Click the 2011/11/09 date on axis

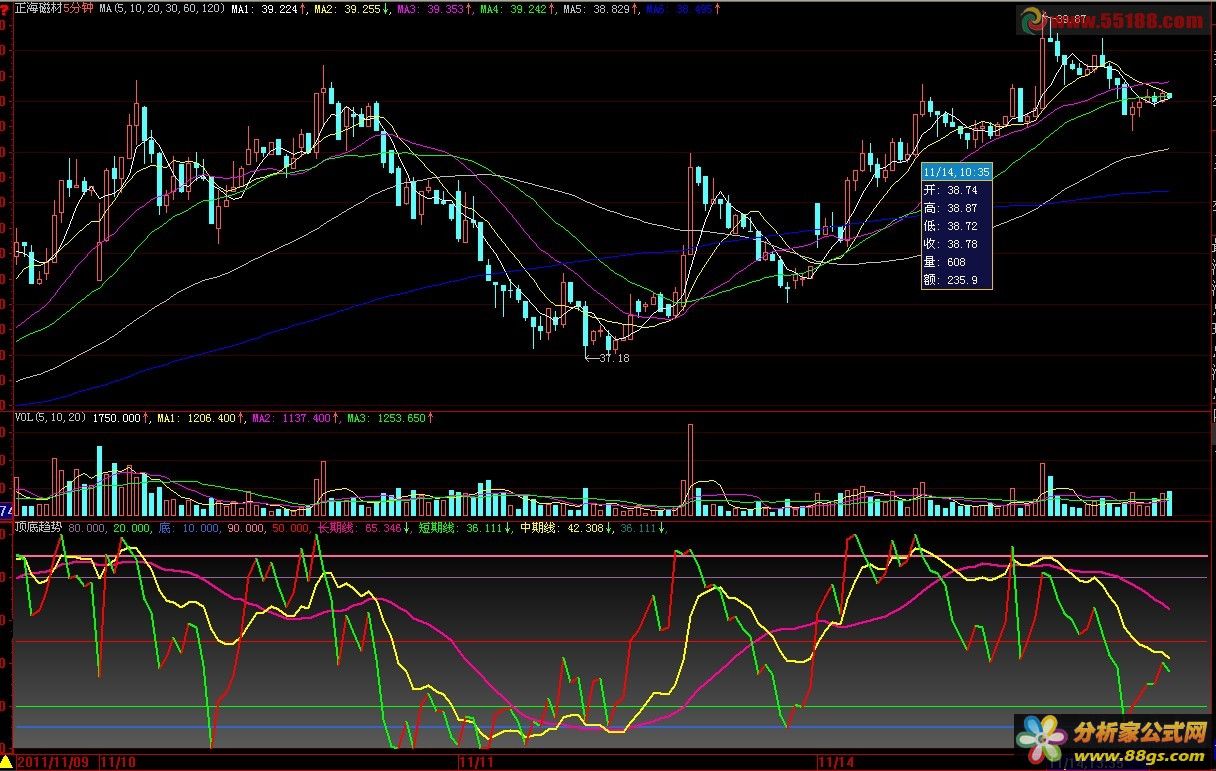pos(53,762)
